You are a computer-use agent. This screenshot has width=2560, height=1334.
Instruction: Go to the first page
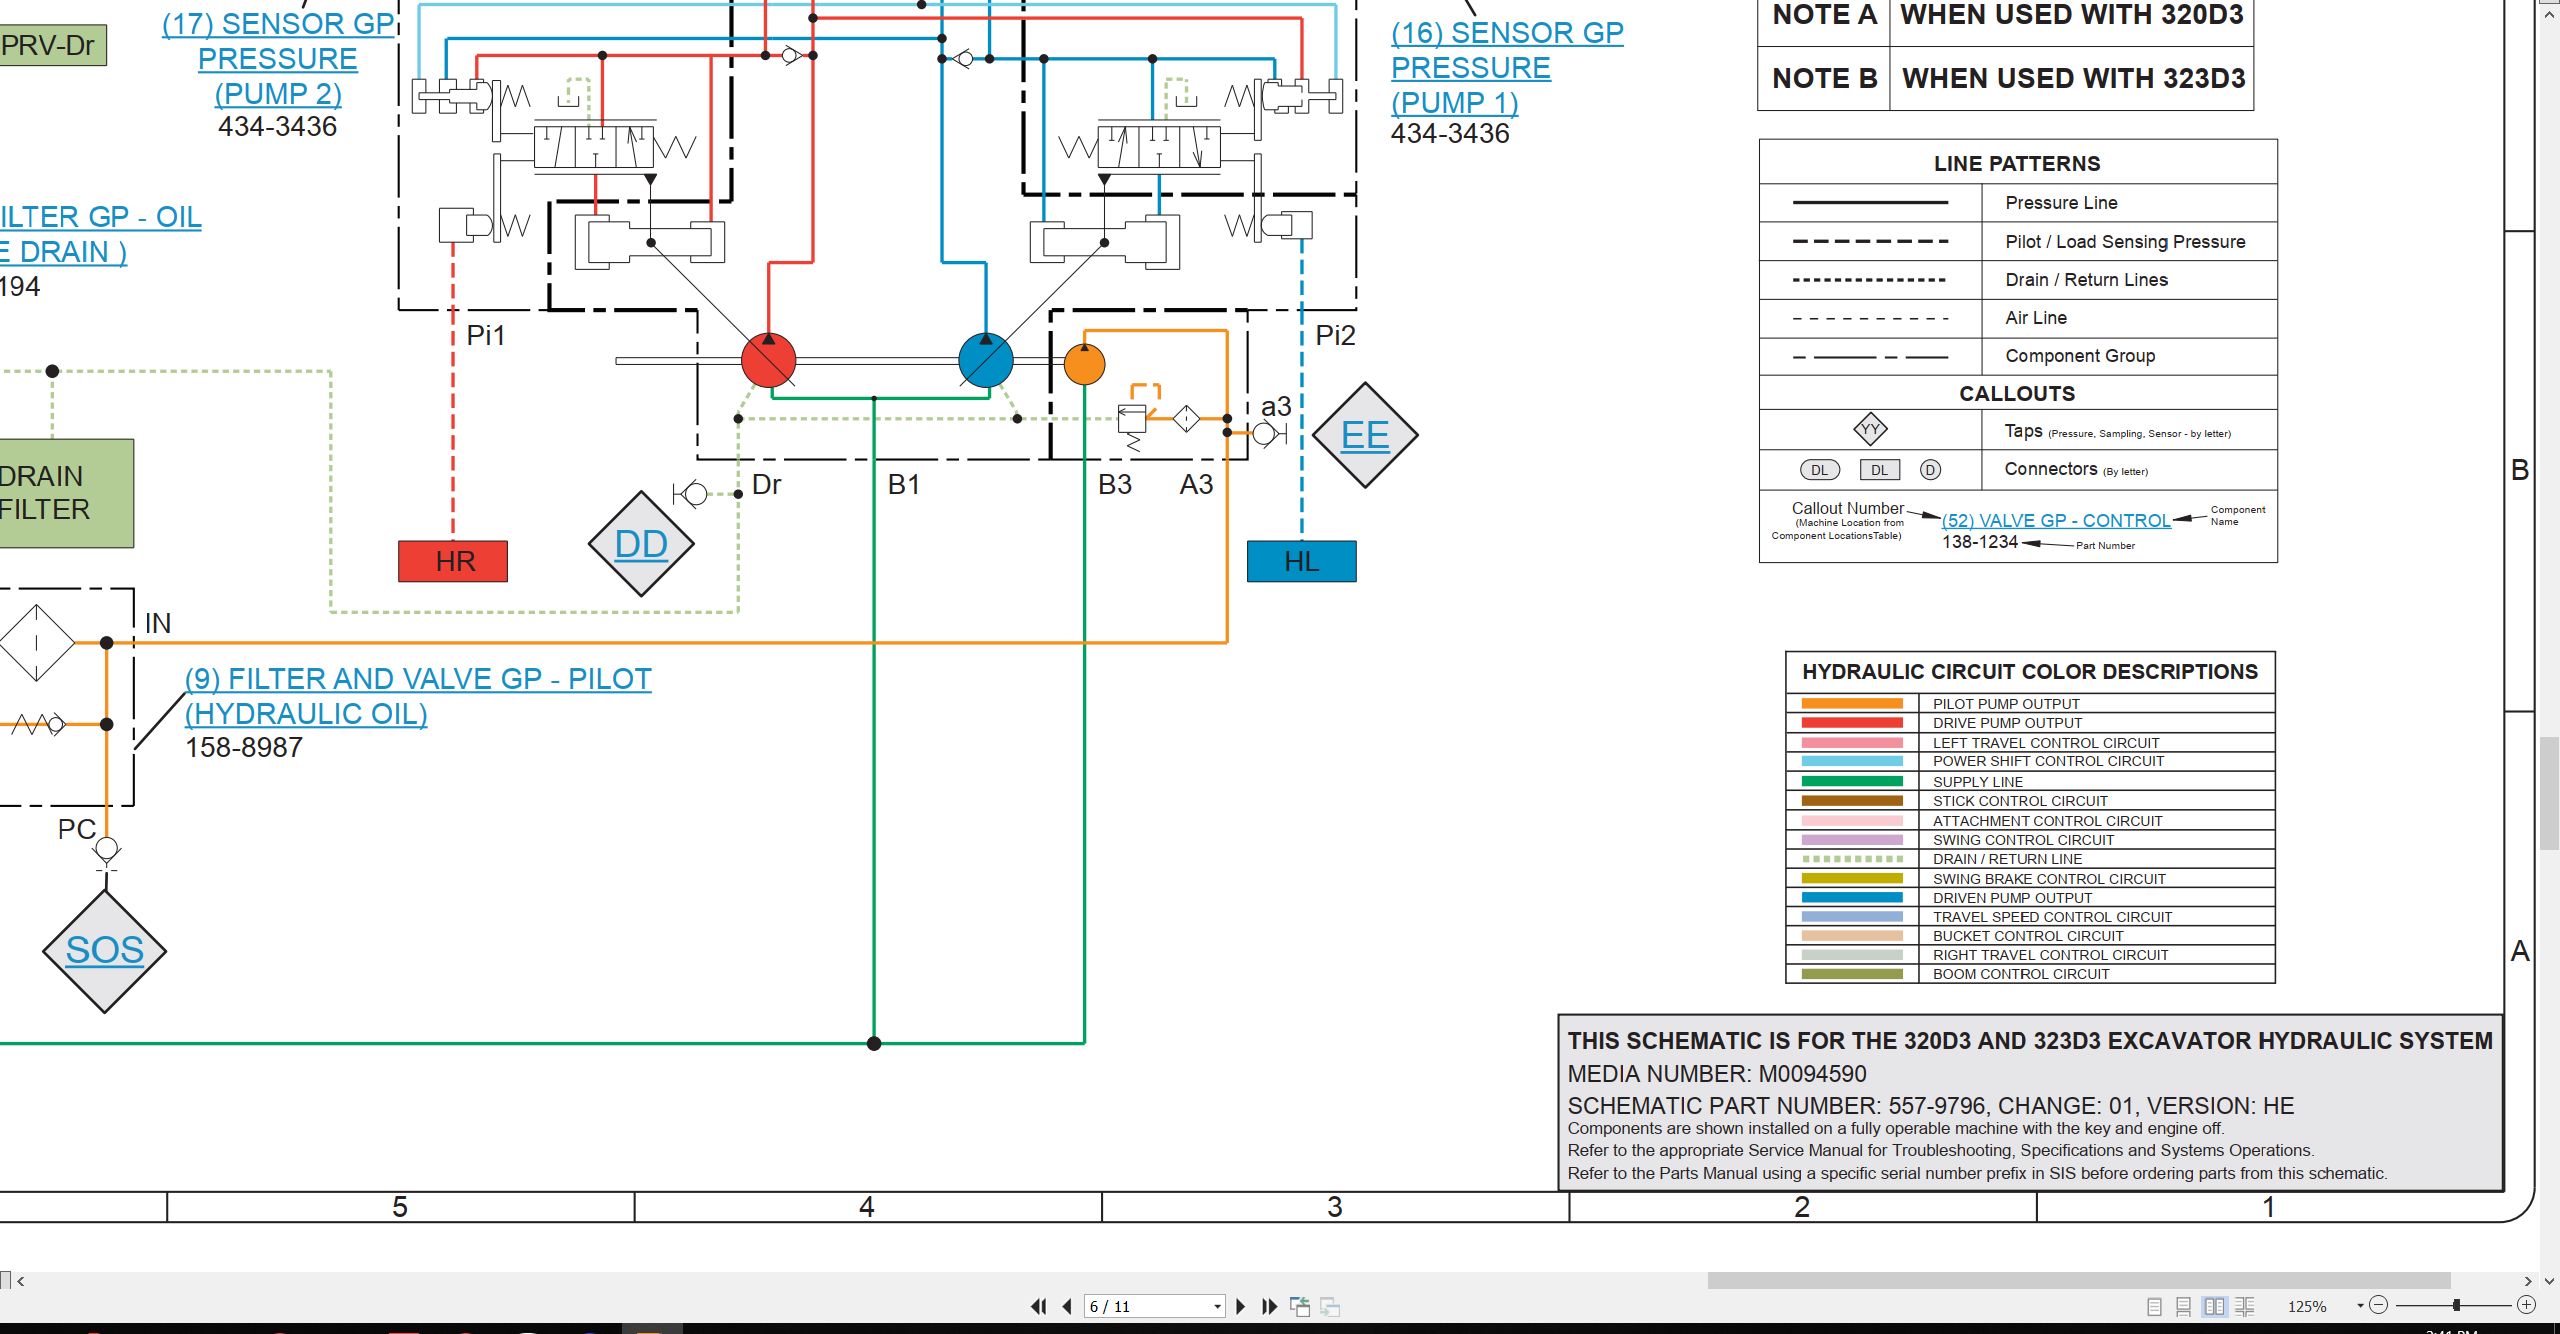tap(1038, 1306)
